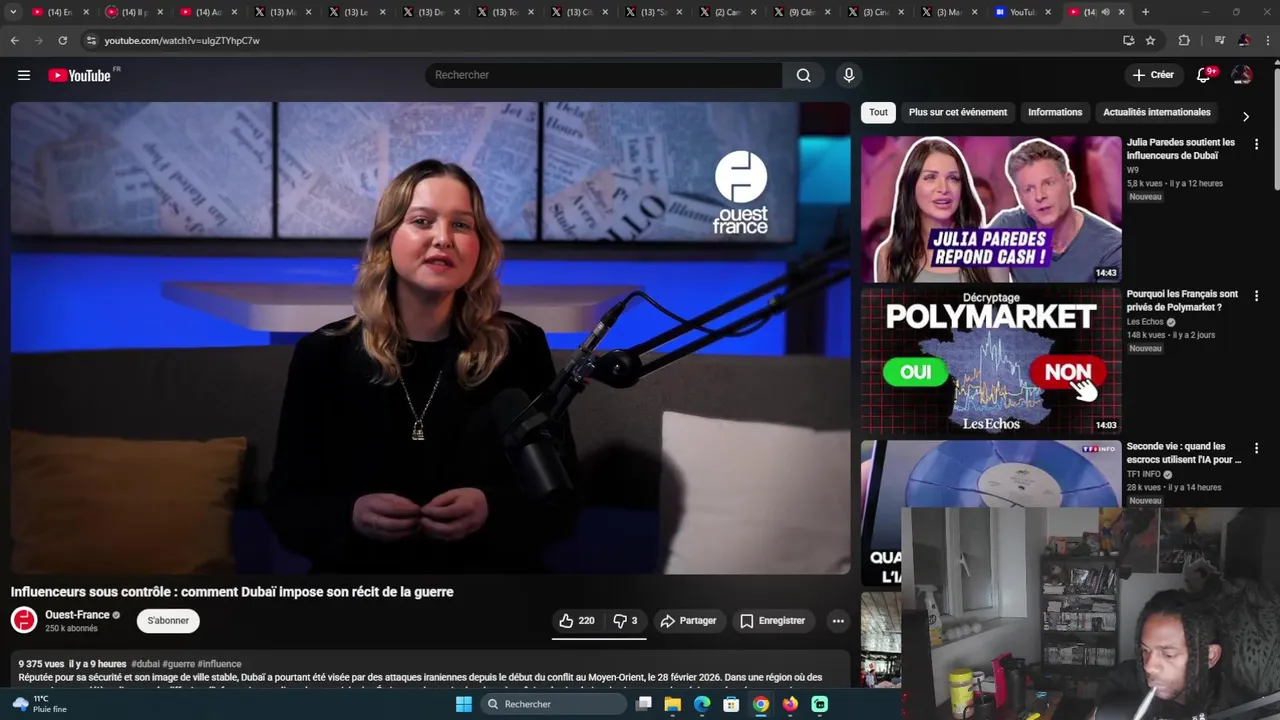Open Pourquoi les Français sont privés title
The width and height of the screenshot is (1280, 720).
point(1182,301)
